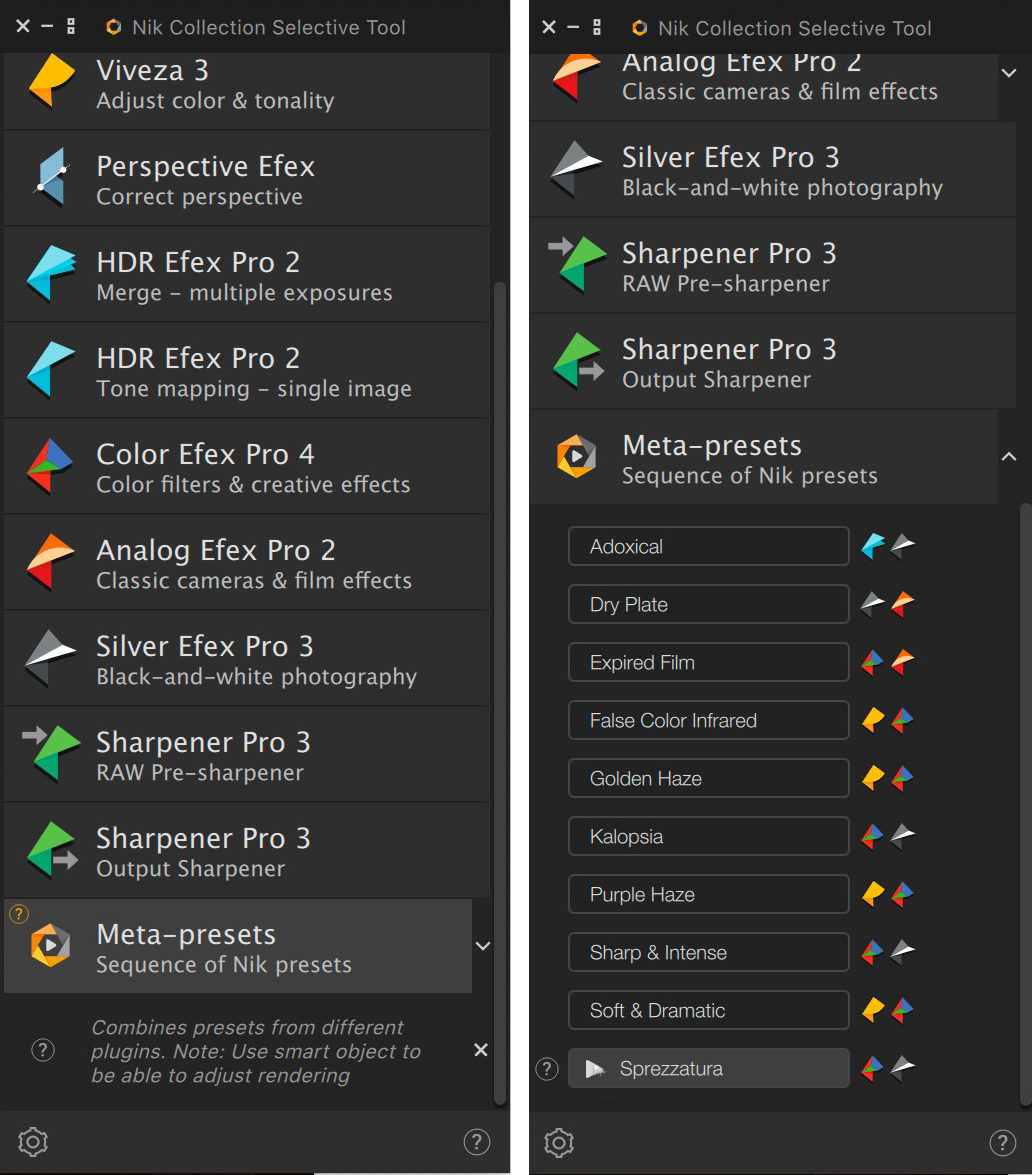Open Silver Efex Pro 3 for black-and-white
Viewport: 1032px width, 1175px height.
pos(50,658)
